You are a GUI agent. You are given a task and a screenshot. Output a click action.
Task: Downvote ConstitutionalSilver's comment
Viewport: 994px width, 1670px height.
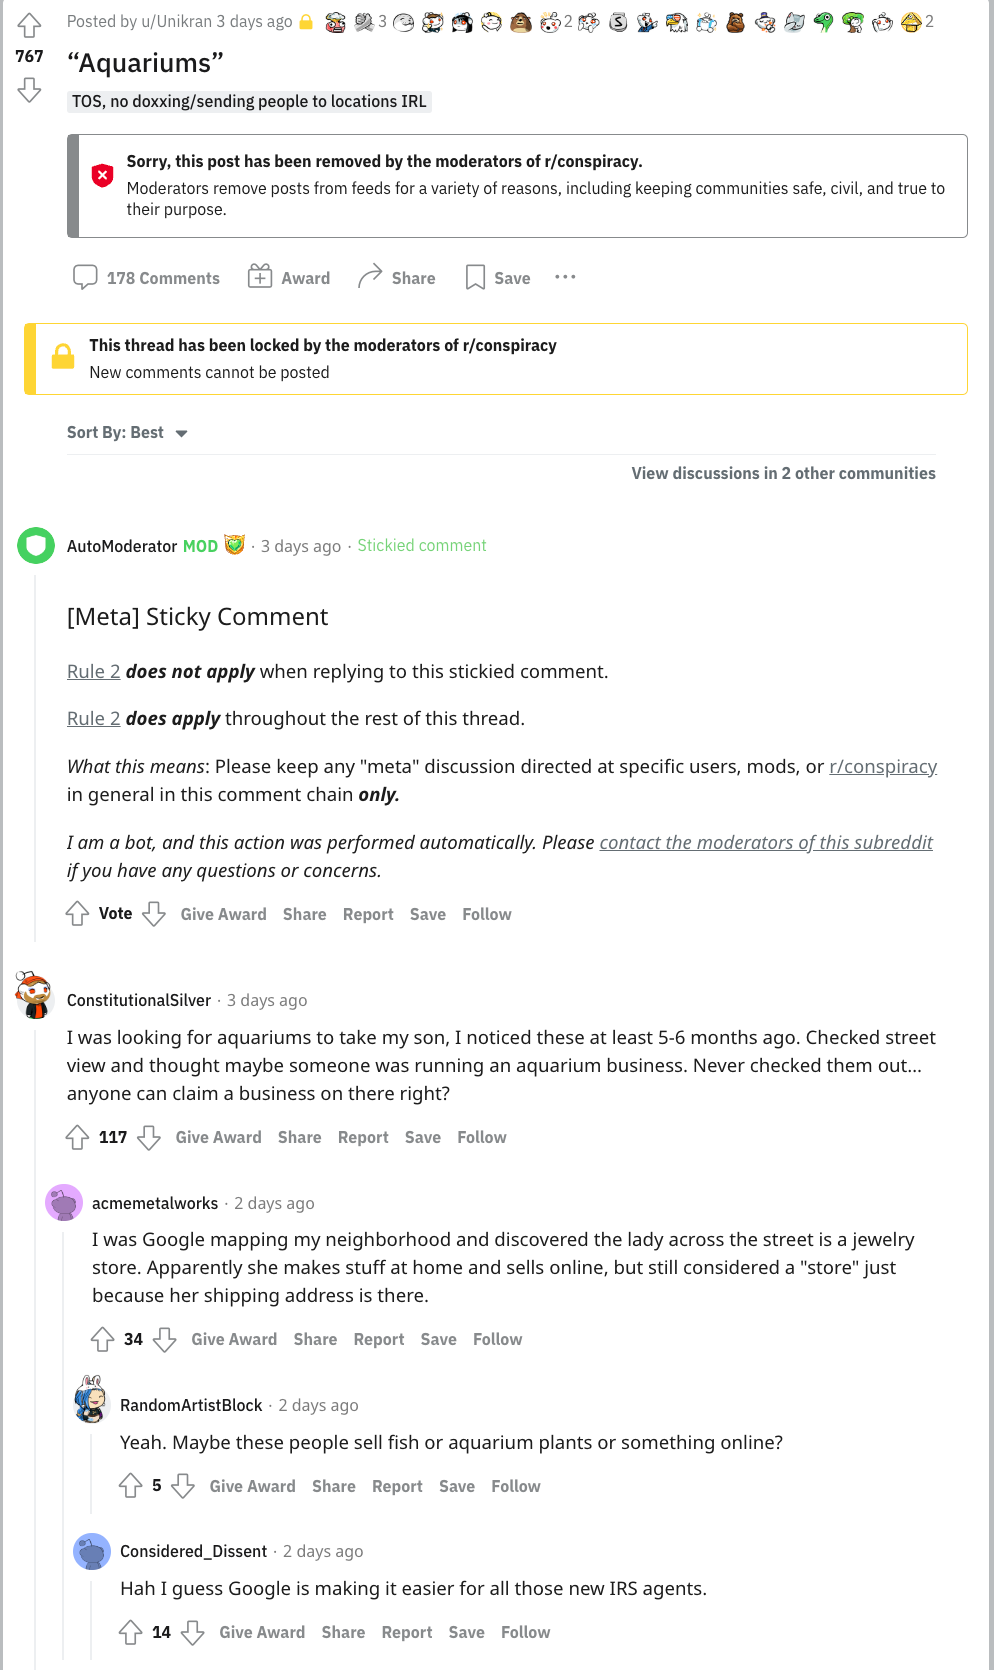click(148, 1137)
